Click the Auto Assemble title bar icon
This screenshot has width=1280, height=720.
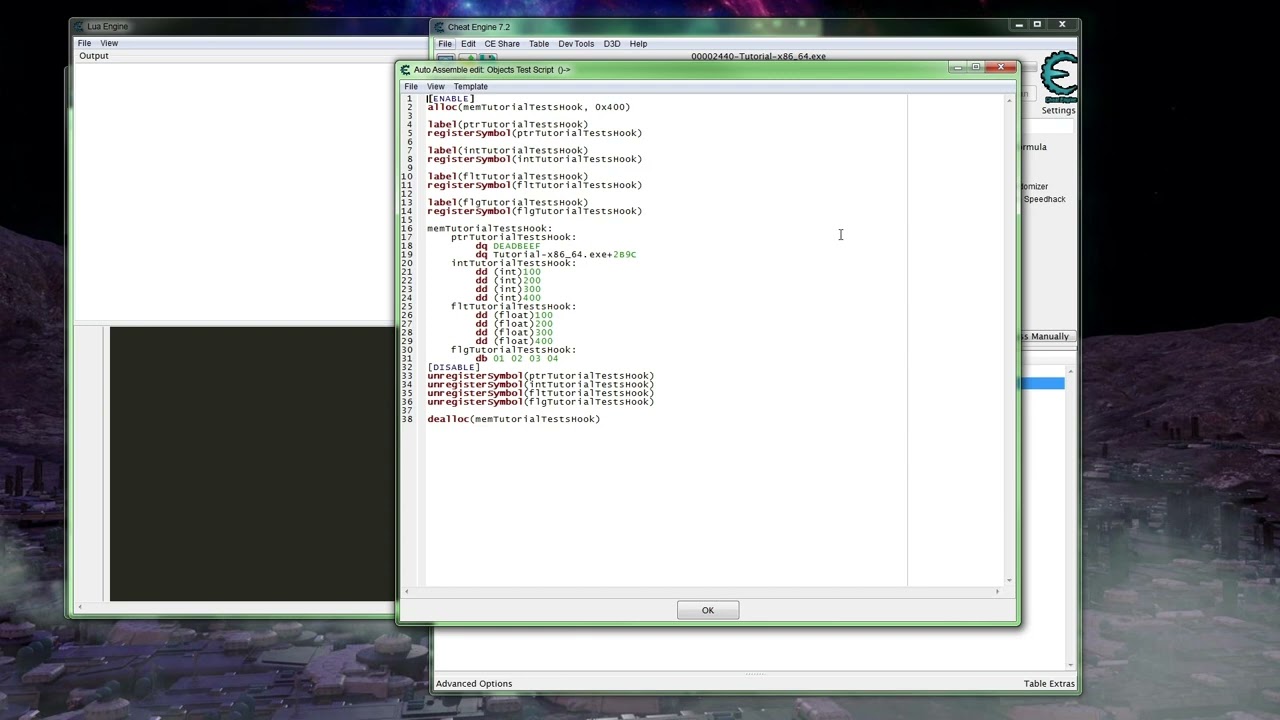(405, 70)
